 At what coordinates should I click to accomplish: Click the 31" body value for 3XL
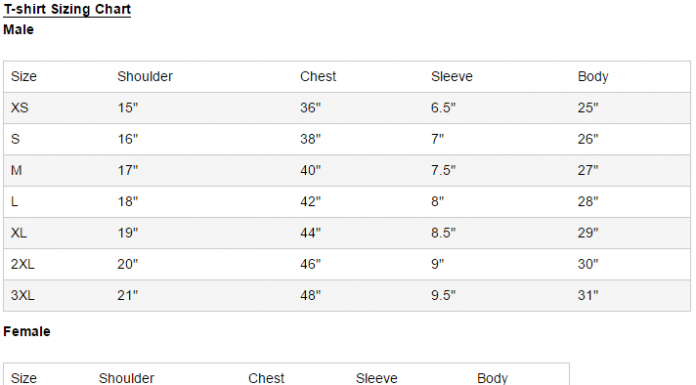click(x=588, y=295)
